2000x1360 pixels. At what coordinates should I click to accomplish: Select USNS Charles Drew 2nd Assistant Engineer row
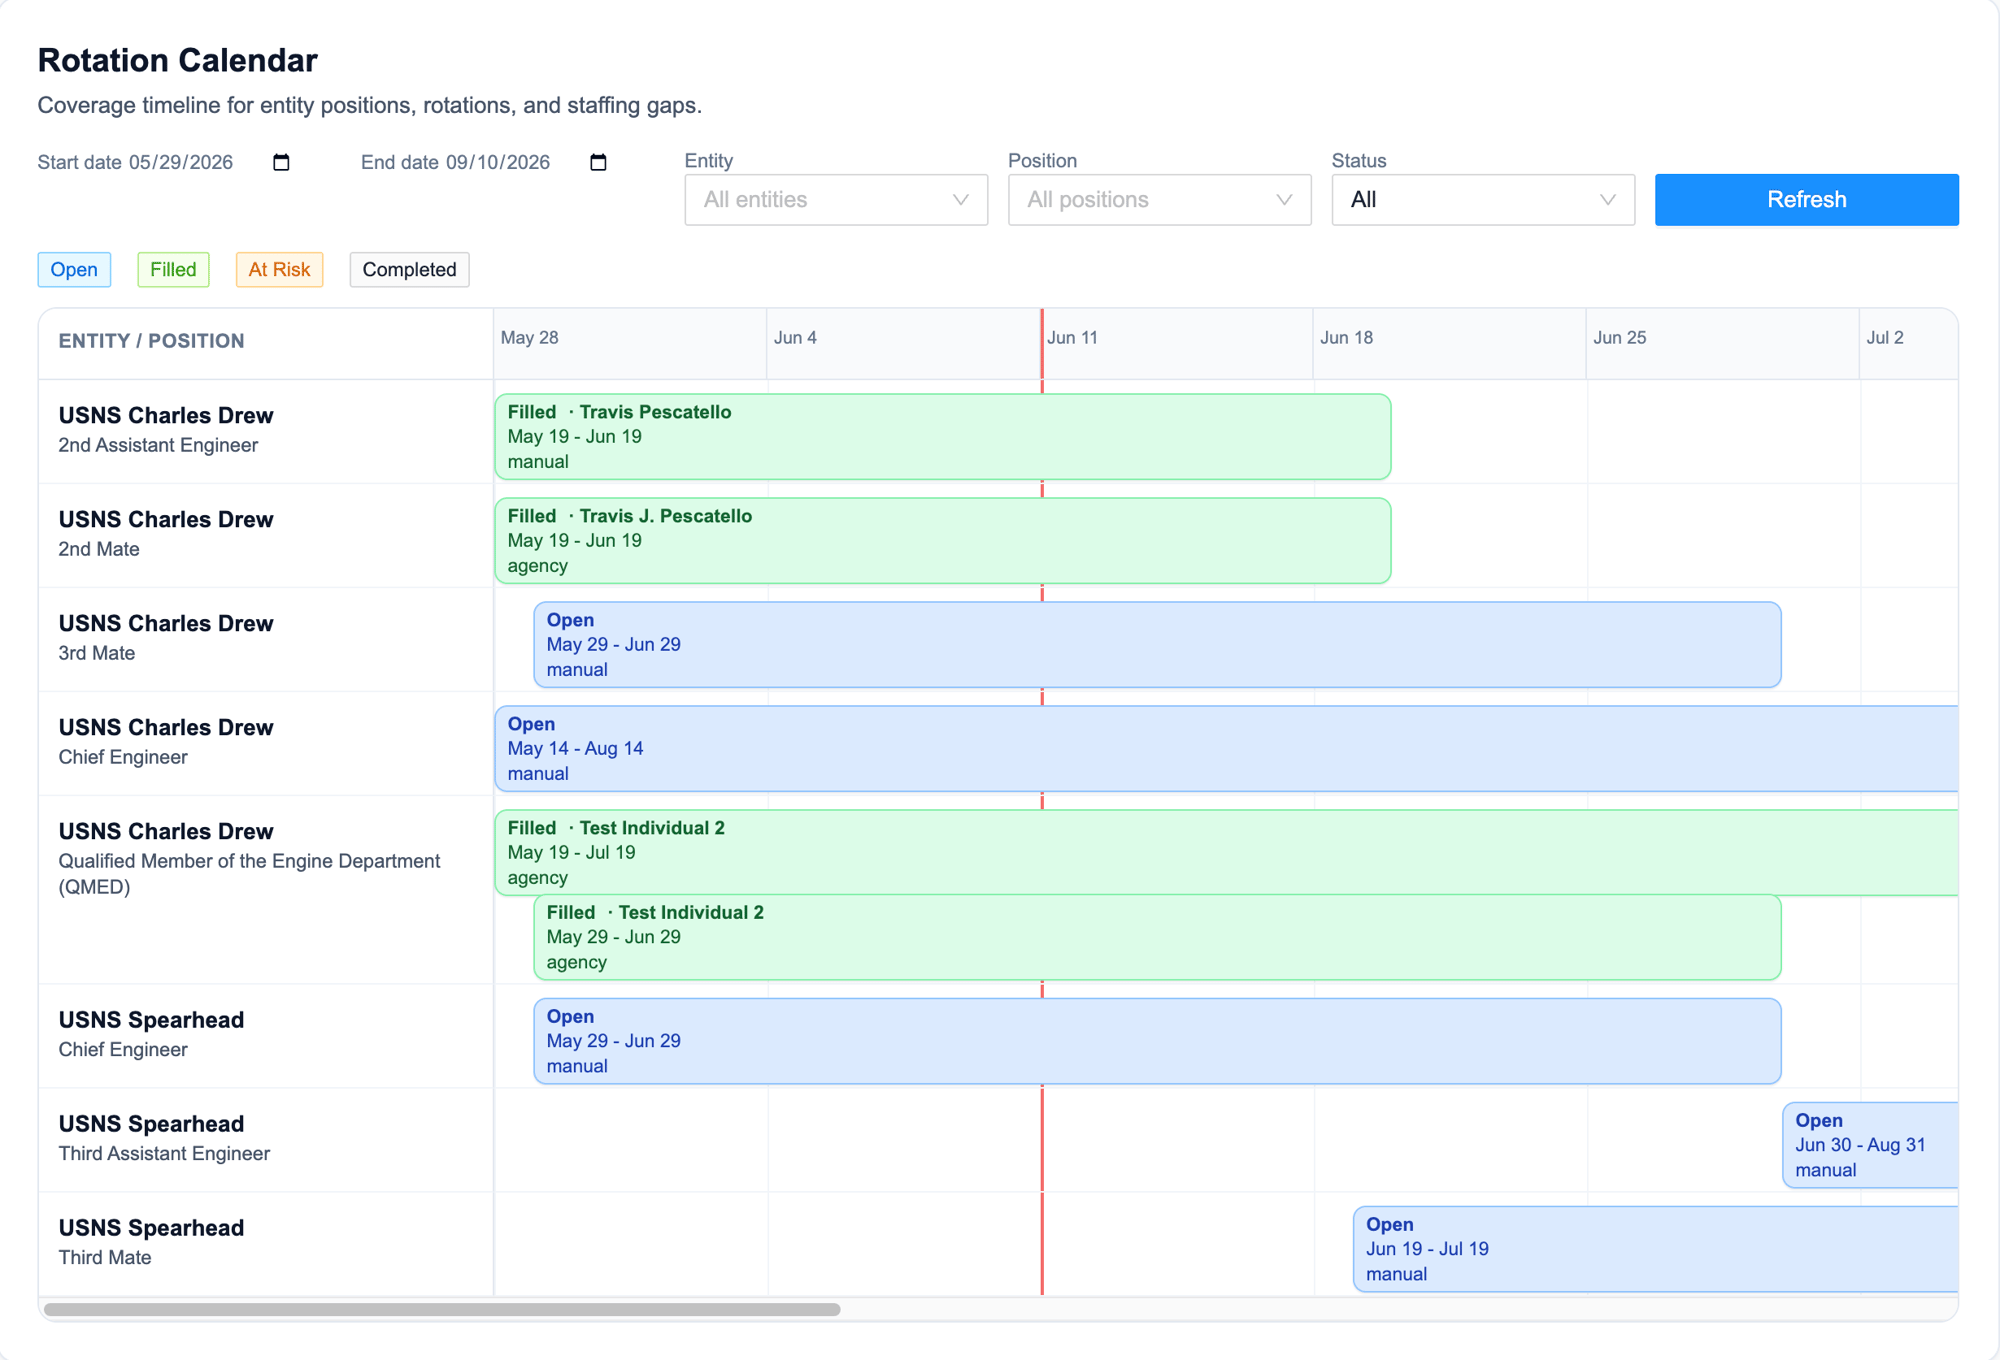(x=266, y=431)
